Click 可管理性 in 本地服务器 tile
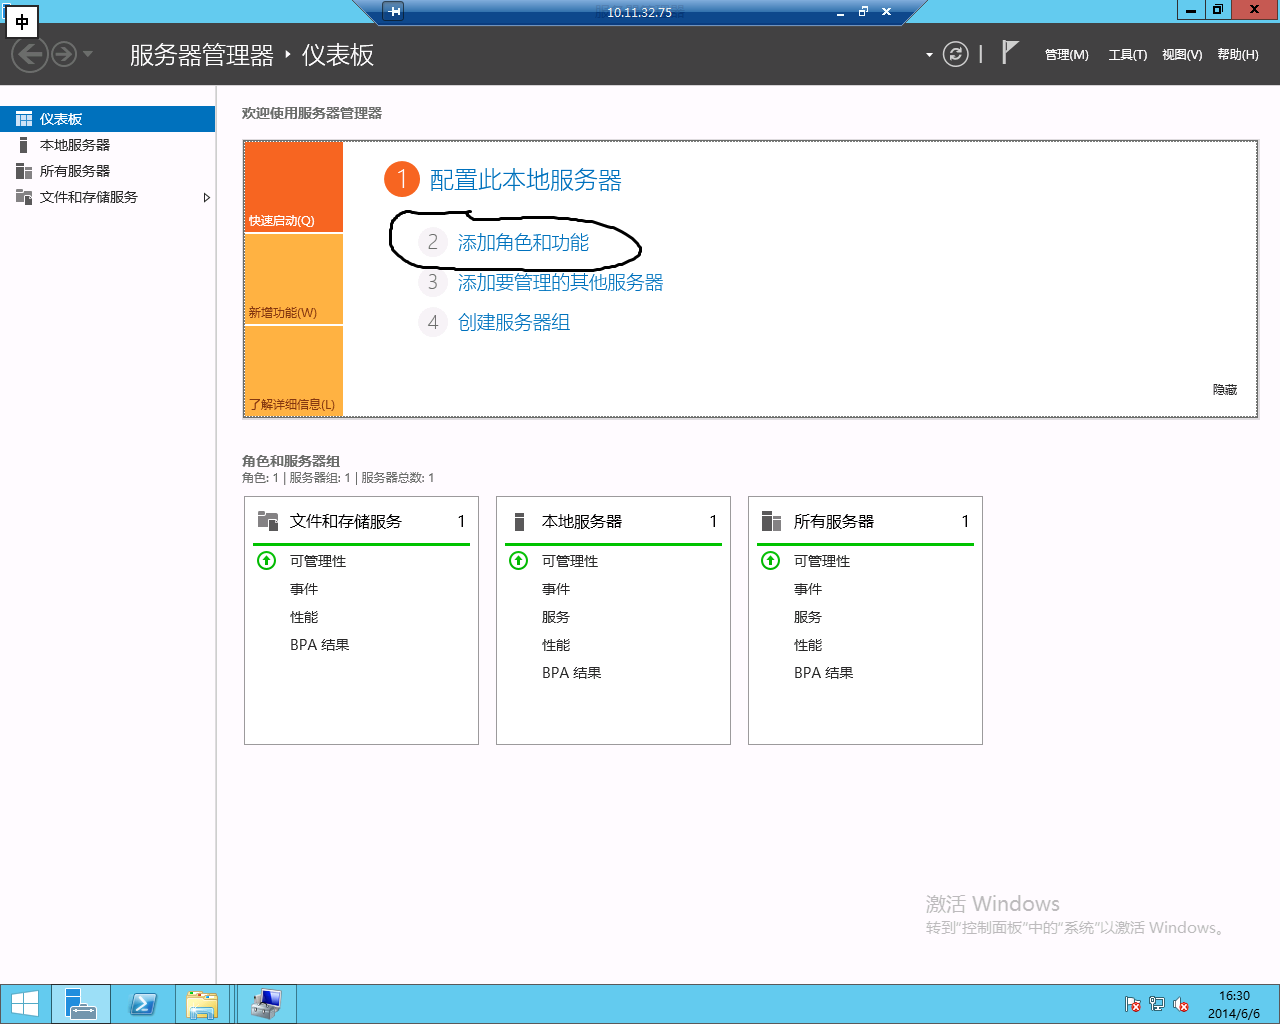 tap(570, 561)
